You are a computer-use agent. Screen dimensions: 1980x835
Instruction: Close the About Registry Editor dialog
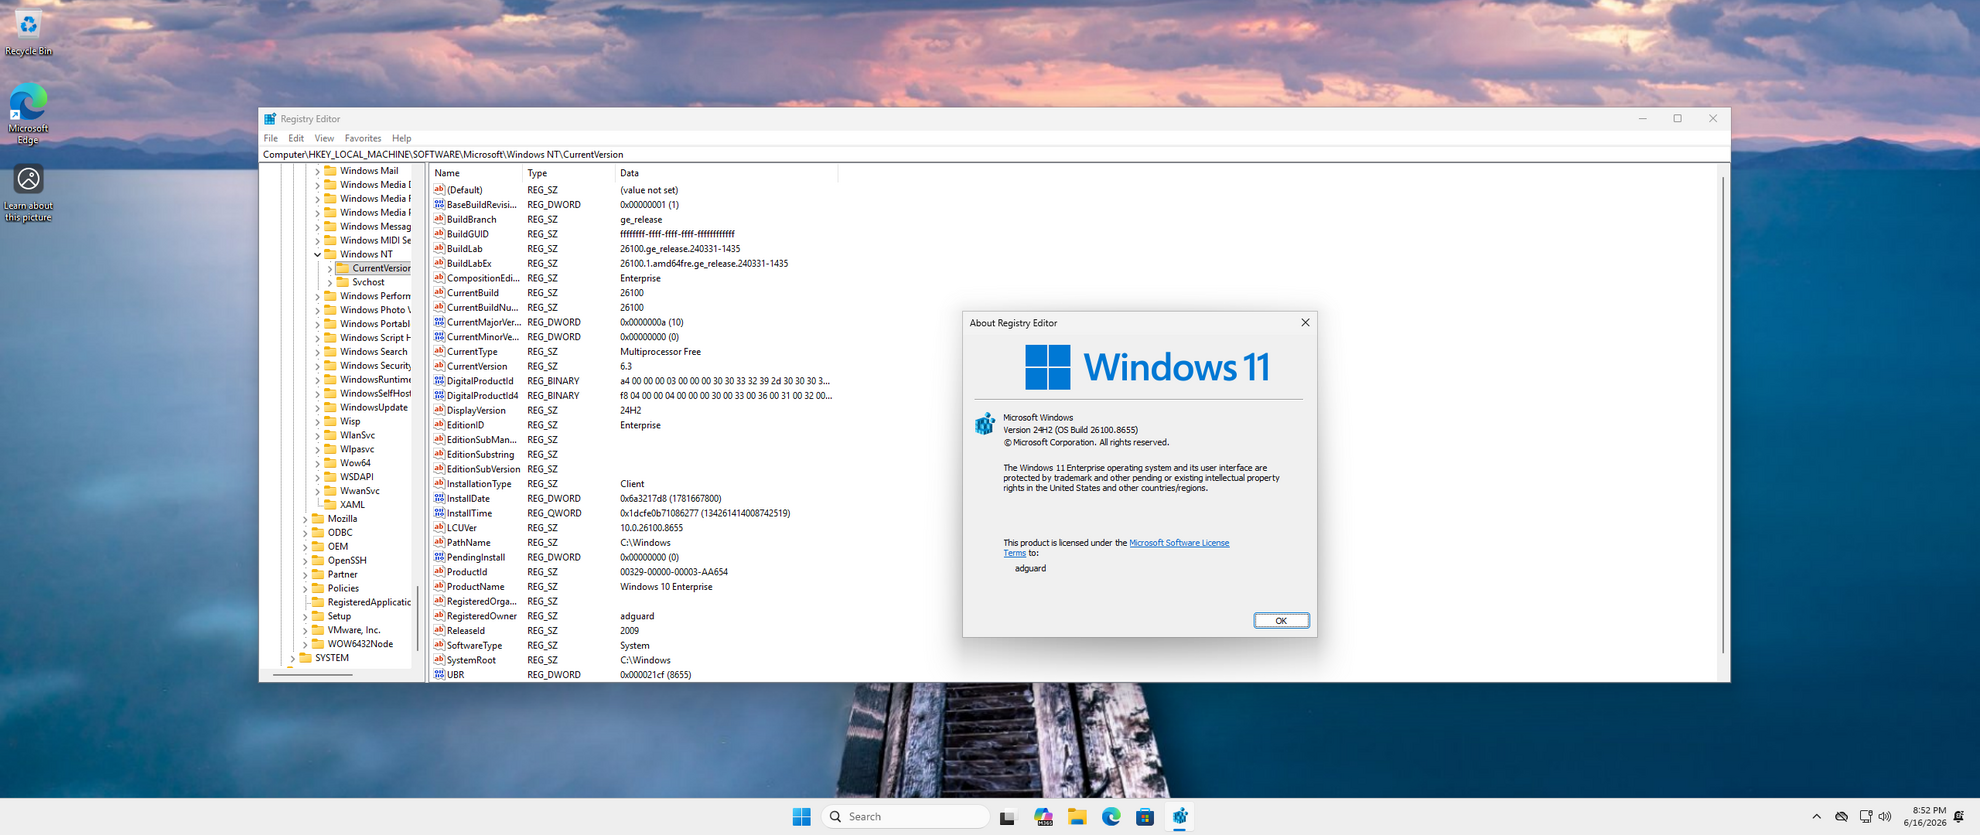(x=1305, y=323)
